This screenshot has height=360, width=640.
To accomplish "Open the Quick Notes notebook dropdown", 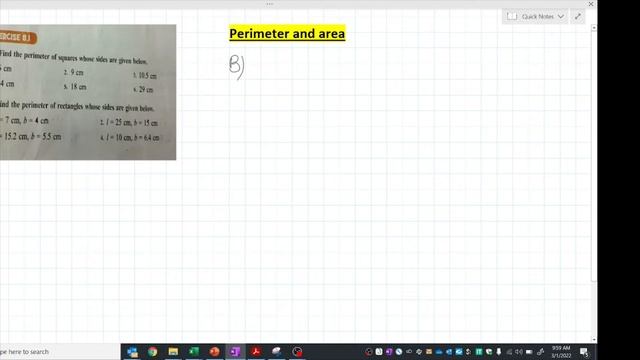I will [535, 16].
